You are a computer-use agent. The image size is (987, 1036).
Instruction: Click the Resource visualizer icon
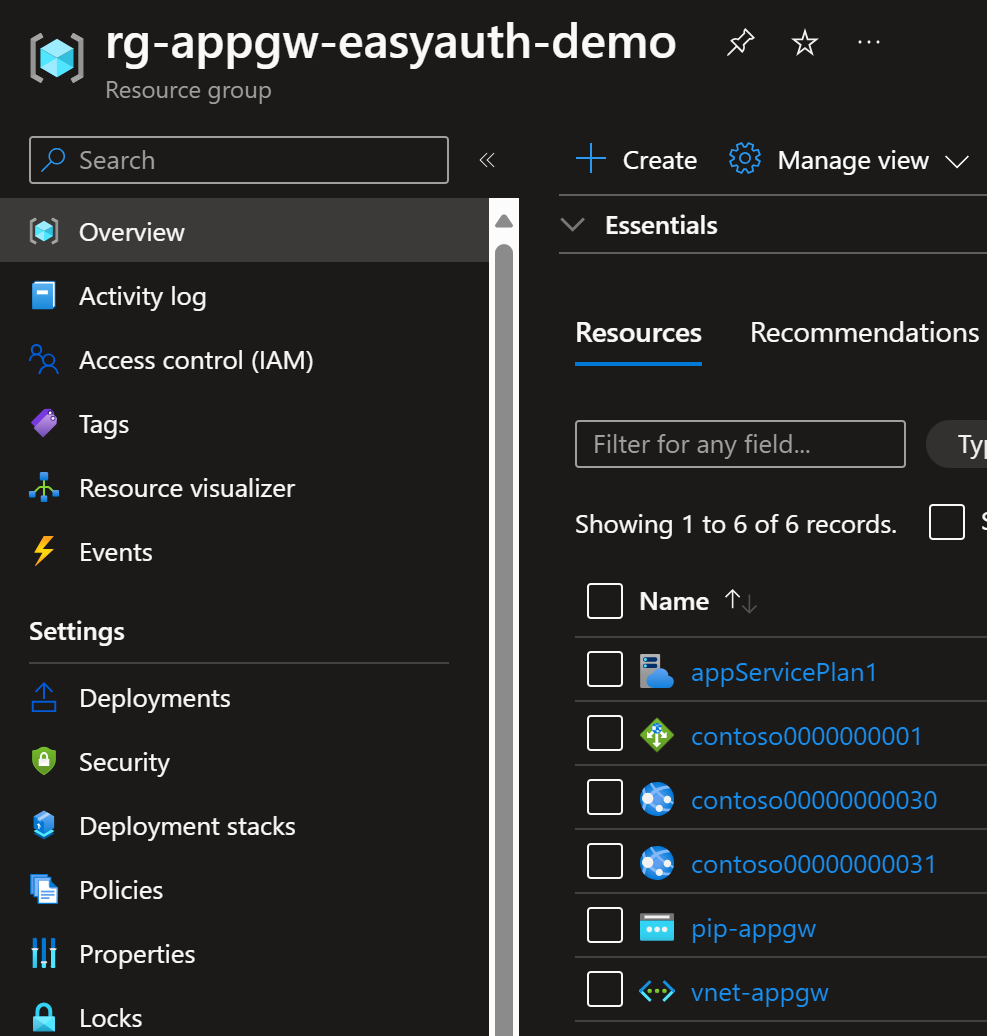point(44,487)
